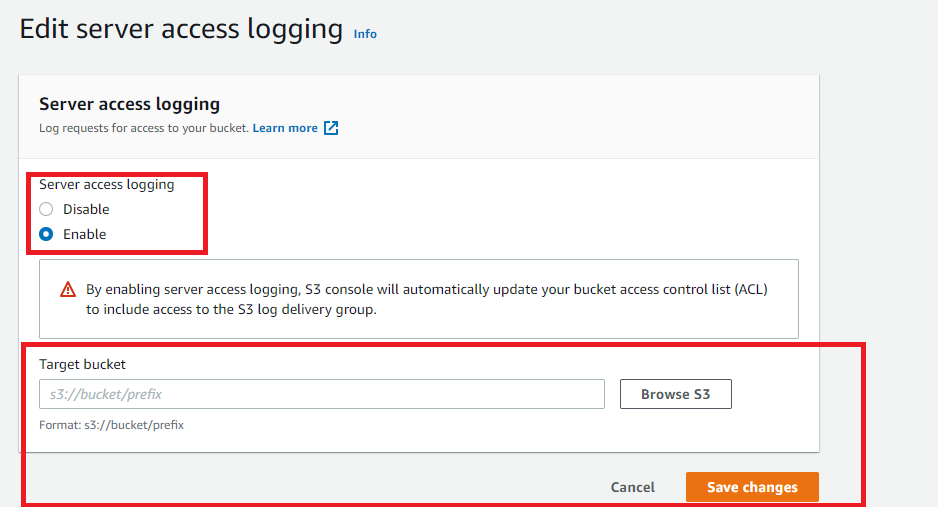Screen dimensions: 938x507
Task: Click the "Target bucket" field label
Action: coord(82,365)
